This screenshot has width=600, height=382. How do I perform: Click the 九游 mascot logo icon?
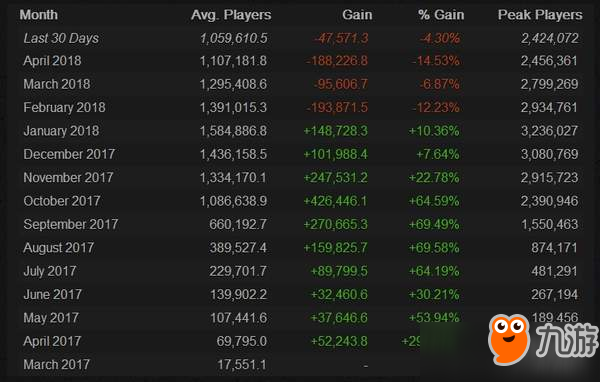tap(509, 339)
